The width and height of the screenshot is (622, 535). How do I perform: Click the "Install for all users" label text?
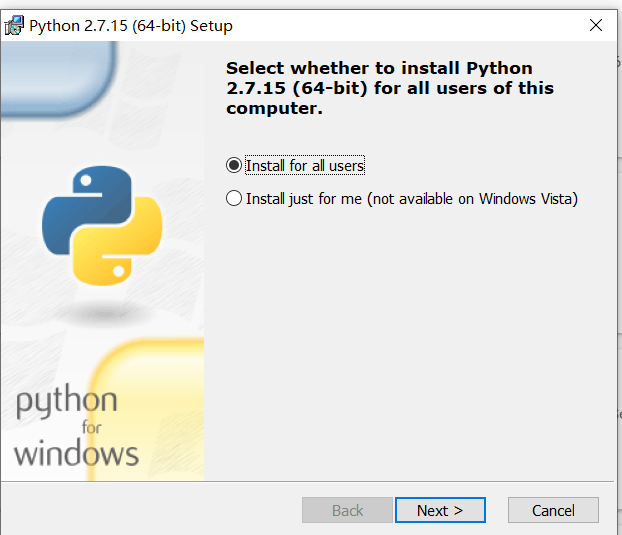click(x=305, y=165)
